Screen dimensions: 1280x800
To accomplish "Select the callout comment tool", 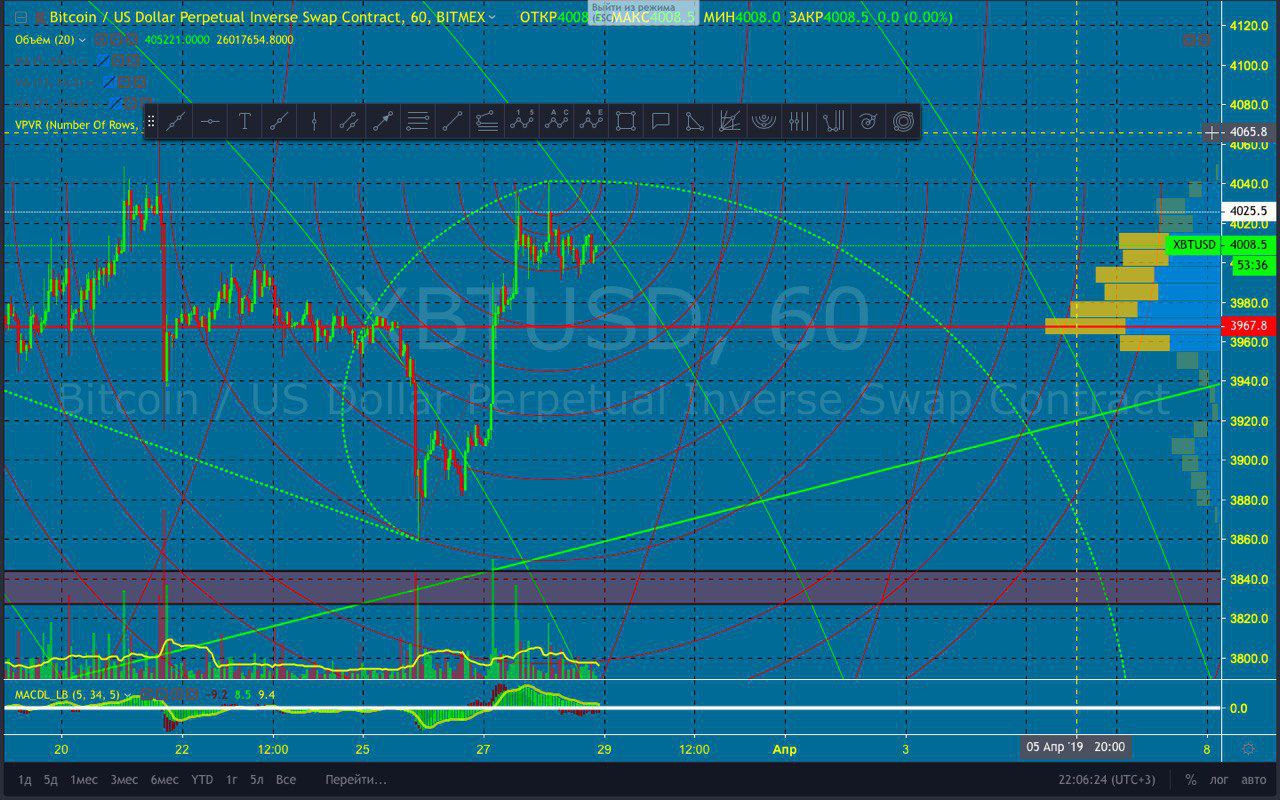I will coord(660,122).
